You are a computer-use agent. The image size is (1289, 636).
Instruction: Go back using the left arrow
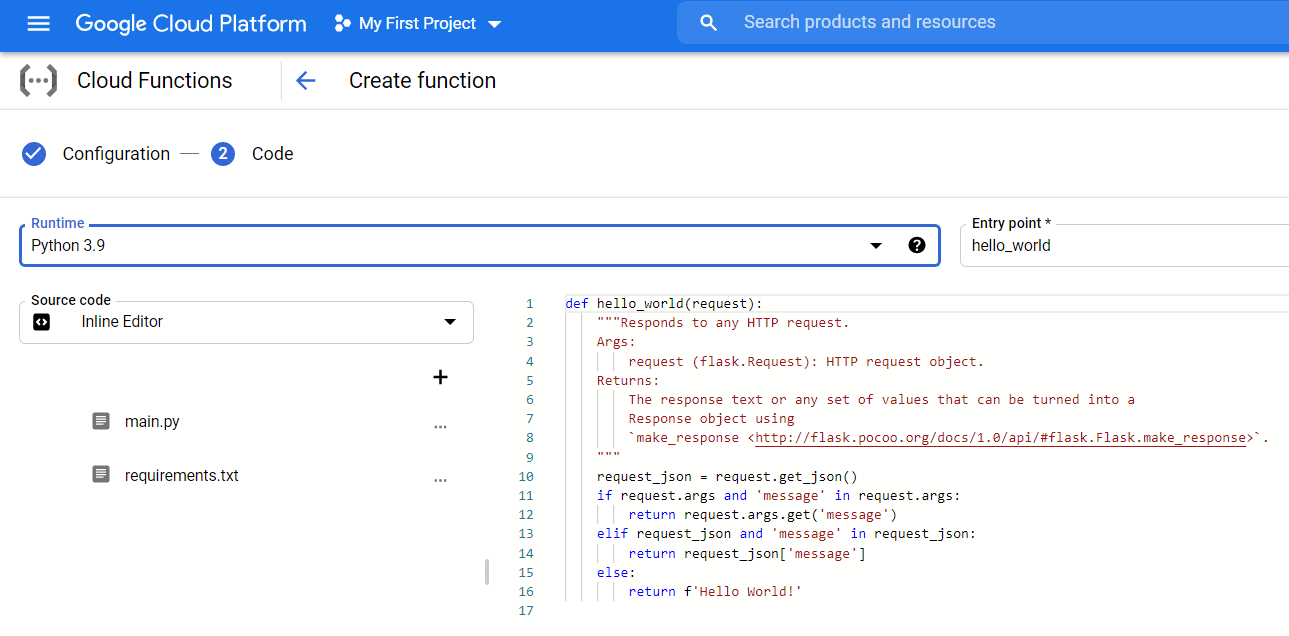[306, 81]
